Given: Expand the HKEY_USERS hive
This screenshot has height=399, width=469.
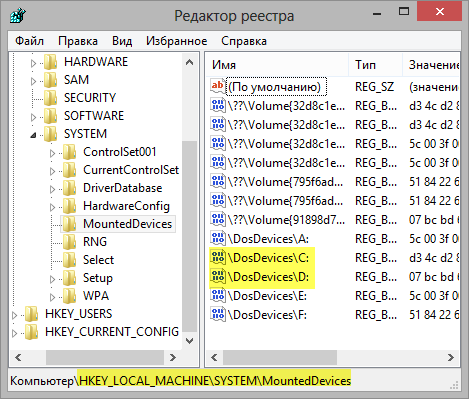Looking at the screenshot, I should [14, 315].
